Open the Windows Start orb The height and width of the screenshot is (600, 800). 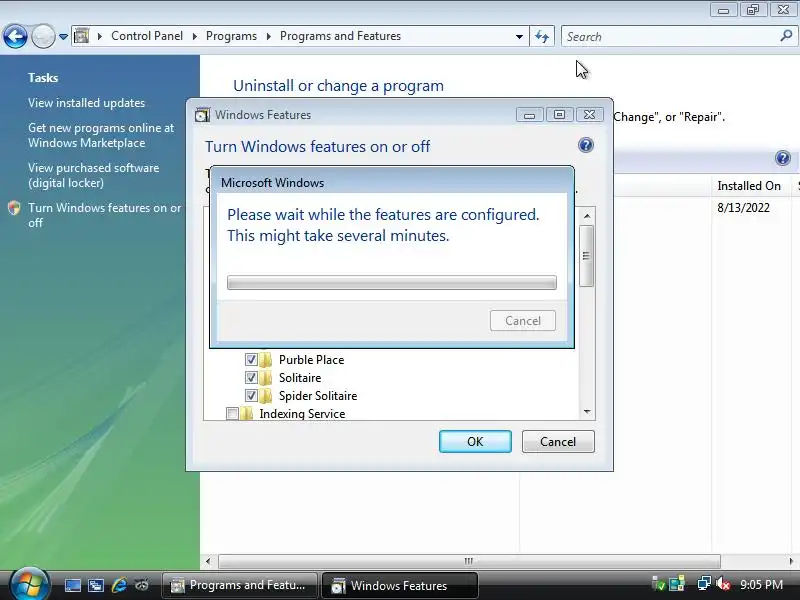pyautogui.click(x=29, y=585)
